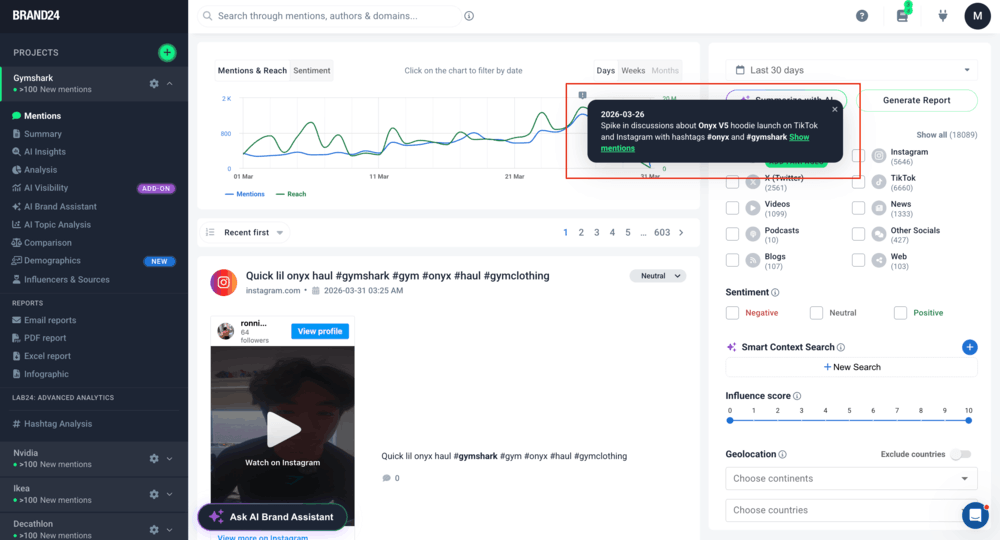
Task: Open the notifications news icon
Action: click(x=902, y=16)
